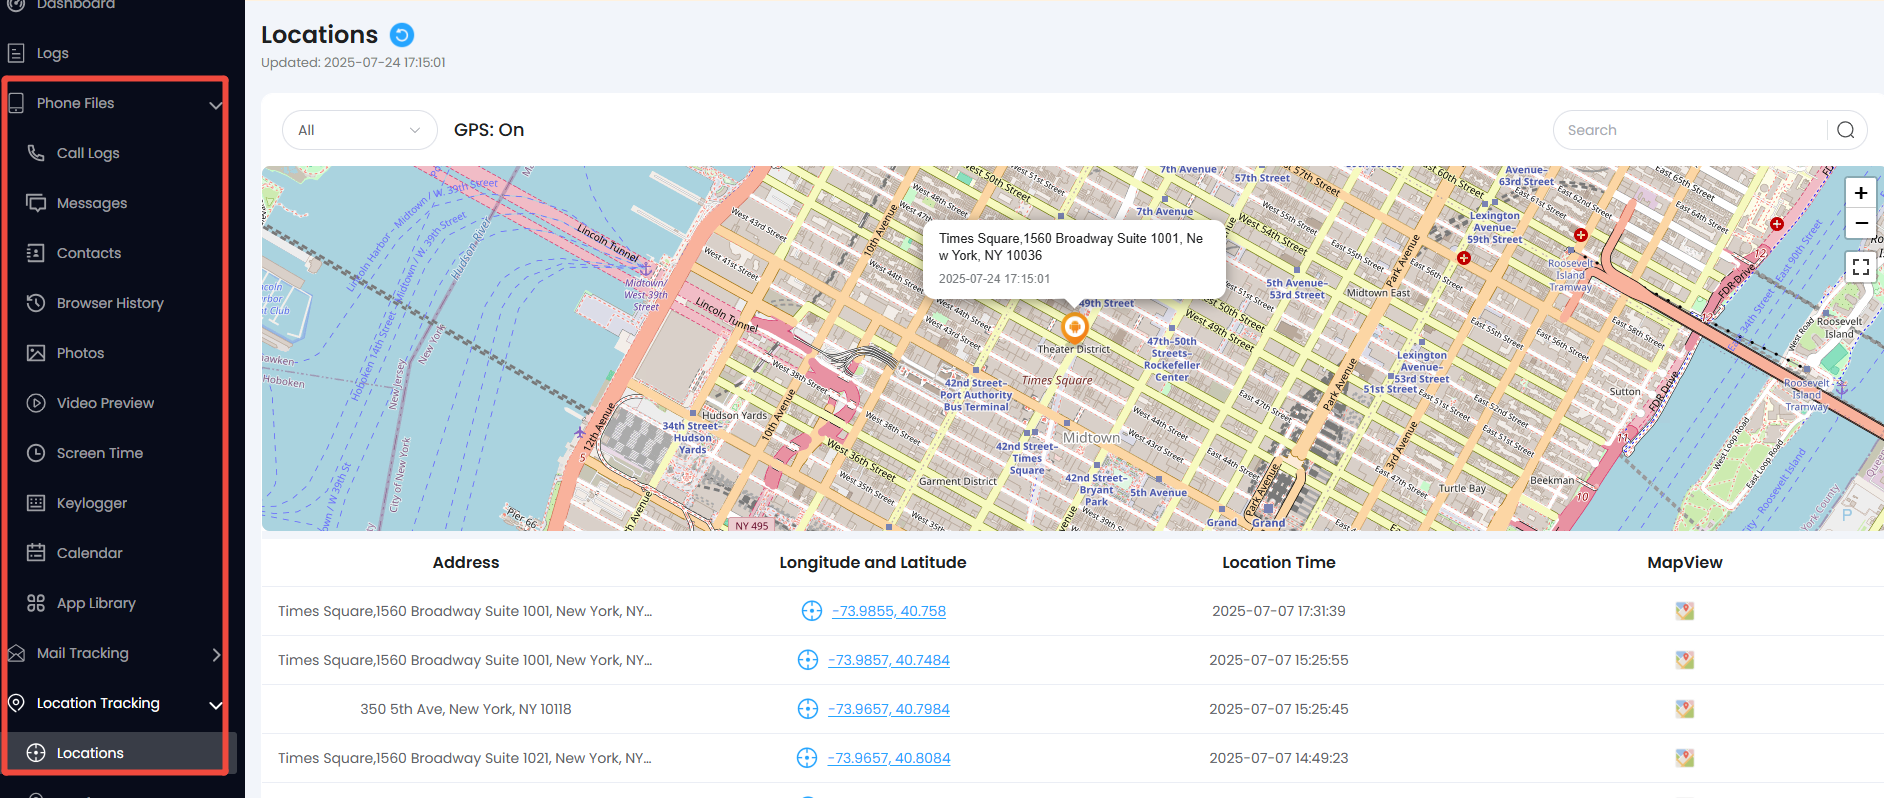1884x798 pixels.
Task: Click the orange location pin on map
Action: (x=1074, y=327)
